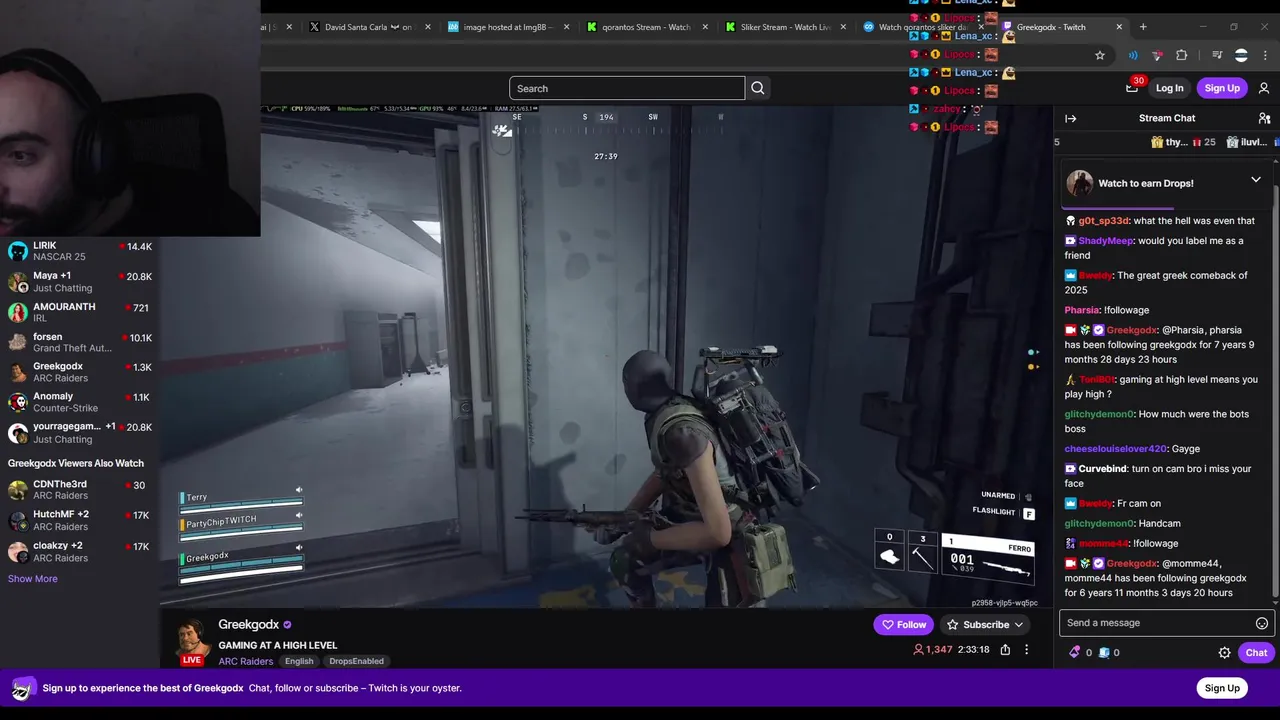Click the red extension icon in the toolbar

1157,55
